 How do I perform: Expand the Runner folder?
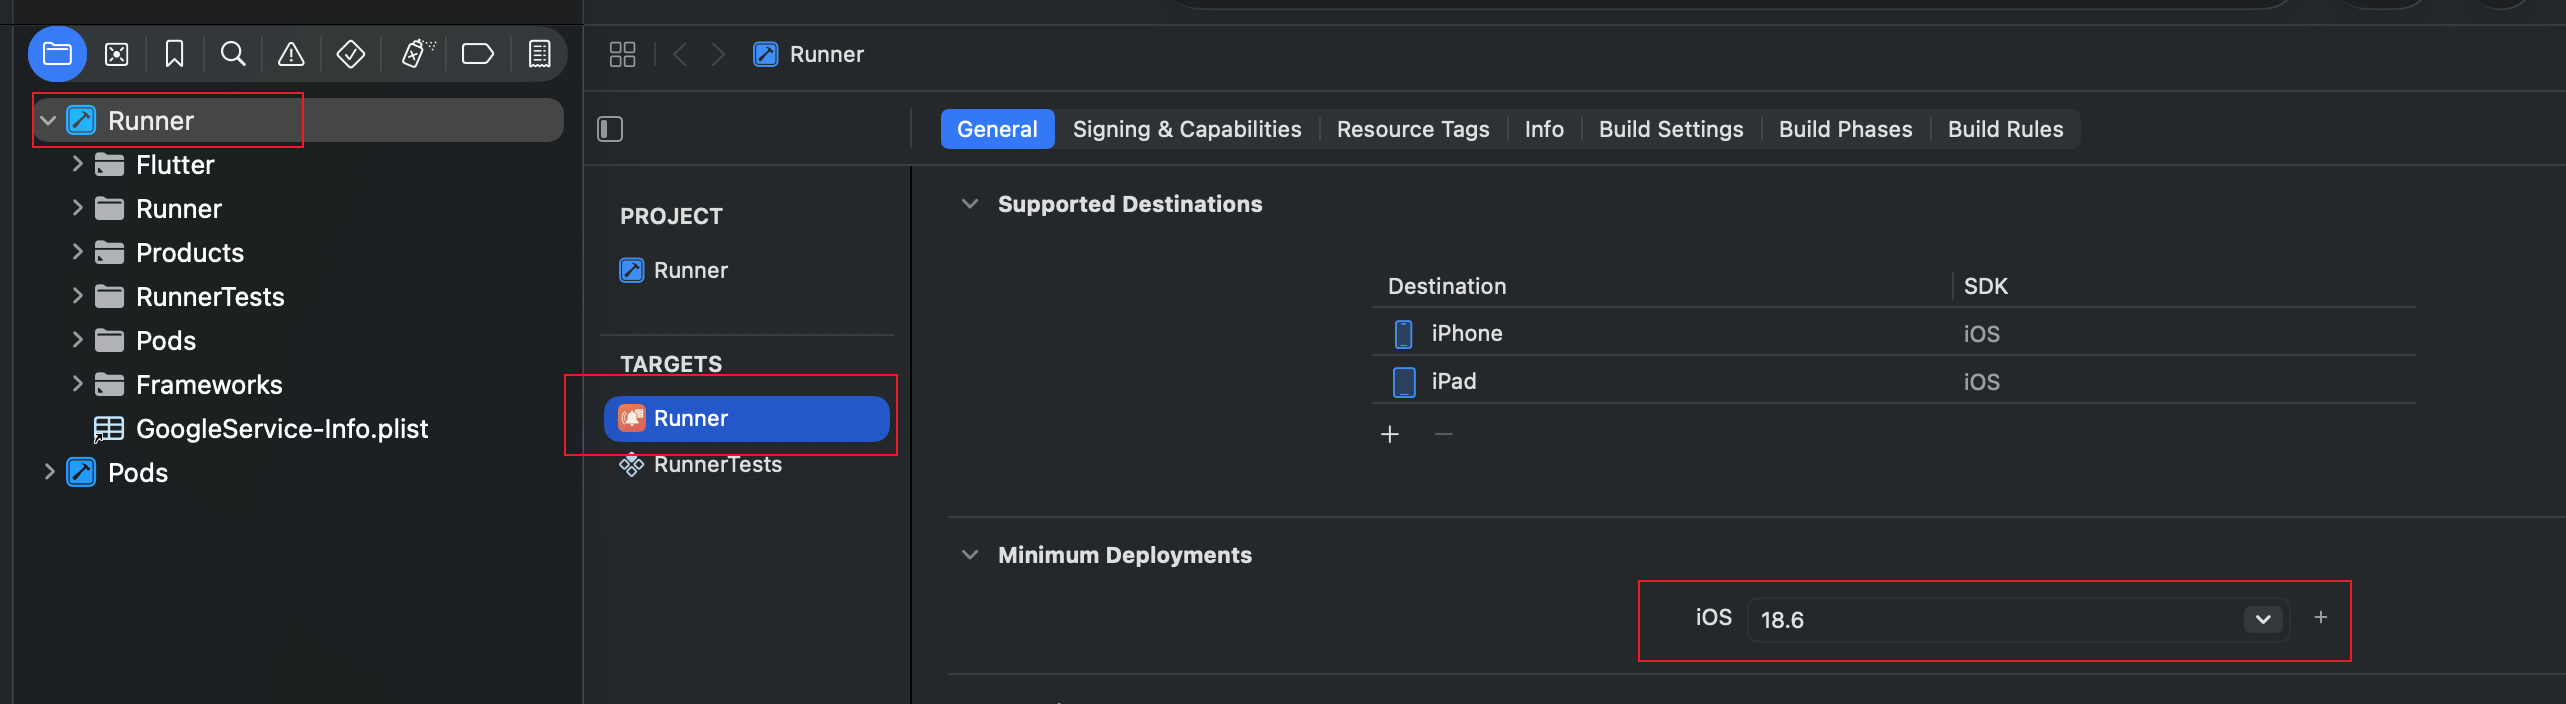coord(77,208)
